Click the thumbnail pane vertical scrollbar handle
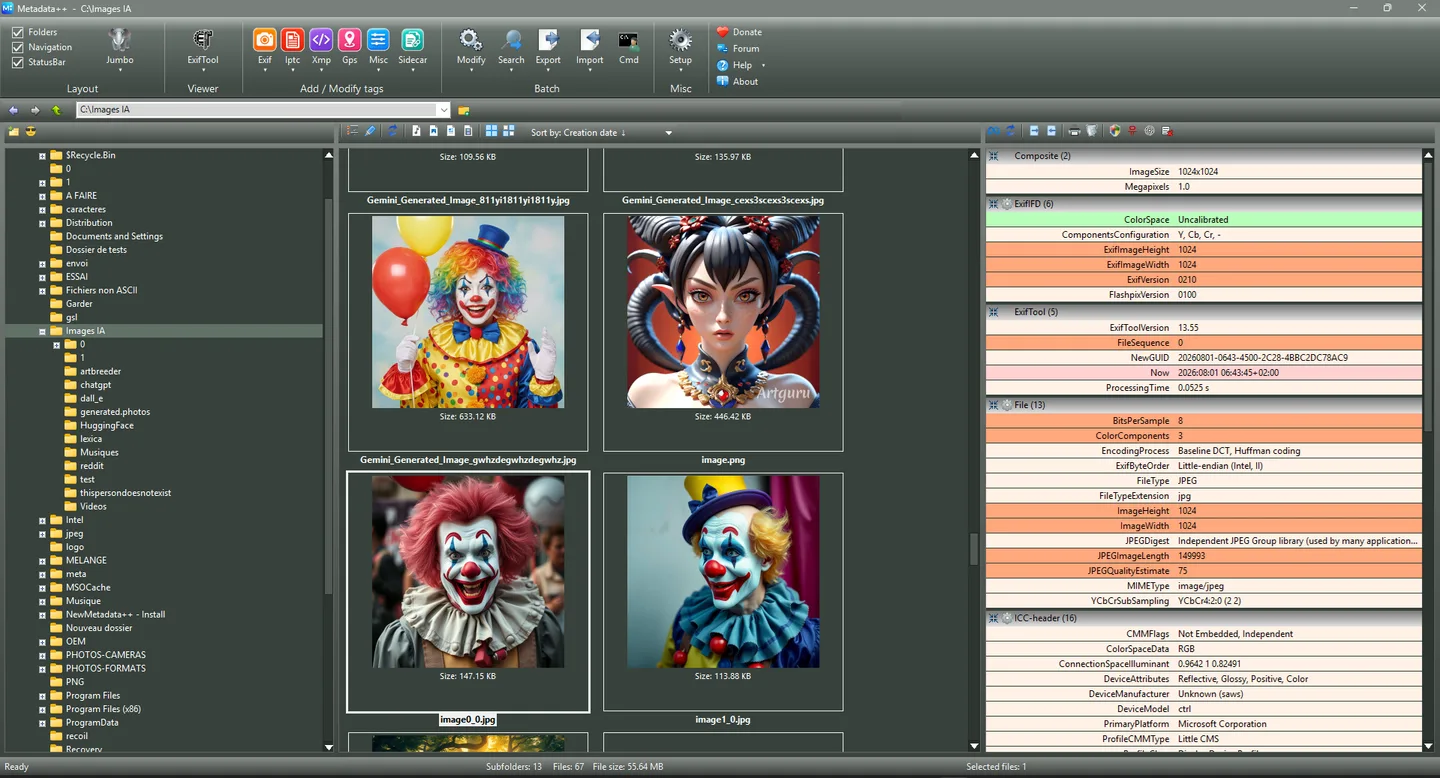The width and height of the screenshot is (1440, 778). pyautogui.click(x=975, y=549)
